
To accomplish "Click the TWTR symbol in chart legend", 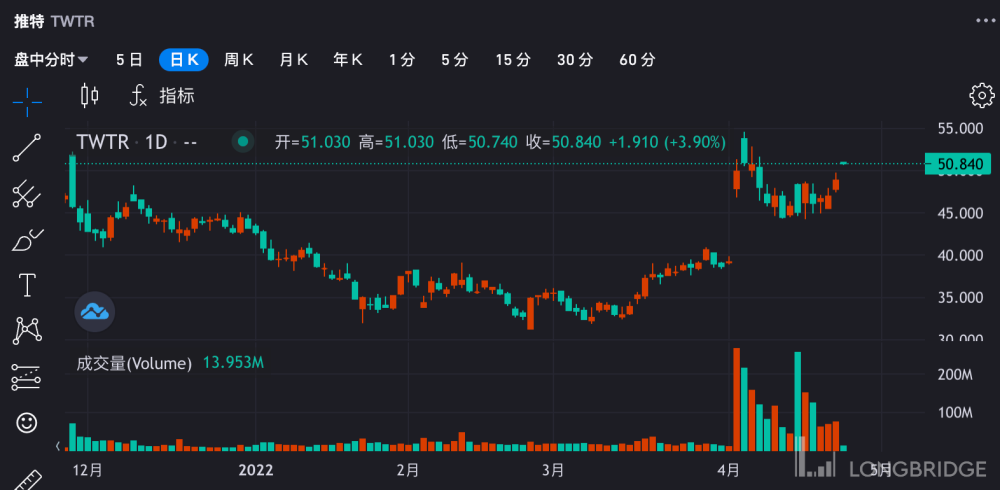I will pyautogui.click(x=103, y=142).
